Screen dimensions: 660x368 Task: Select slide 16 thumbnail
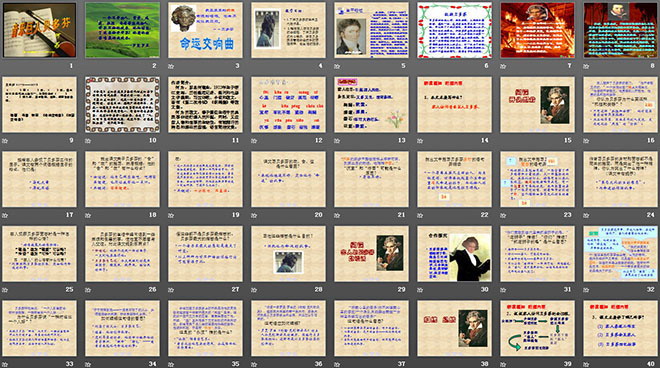point(621,104)
